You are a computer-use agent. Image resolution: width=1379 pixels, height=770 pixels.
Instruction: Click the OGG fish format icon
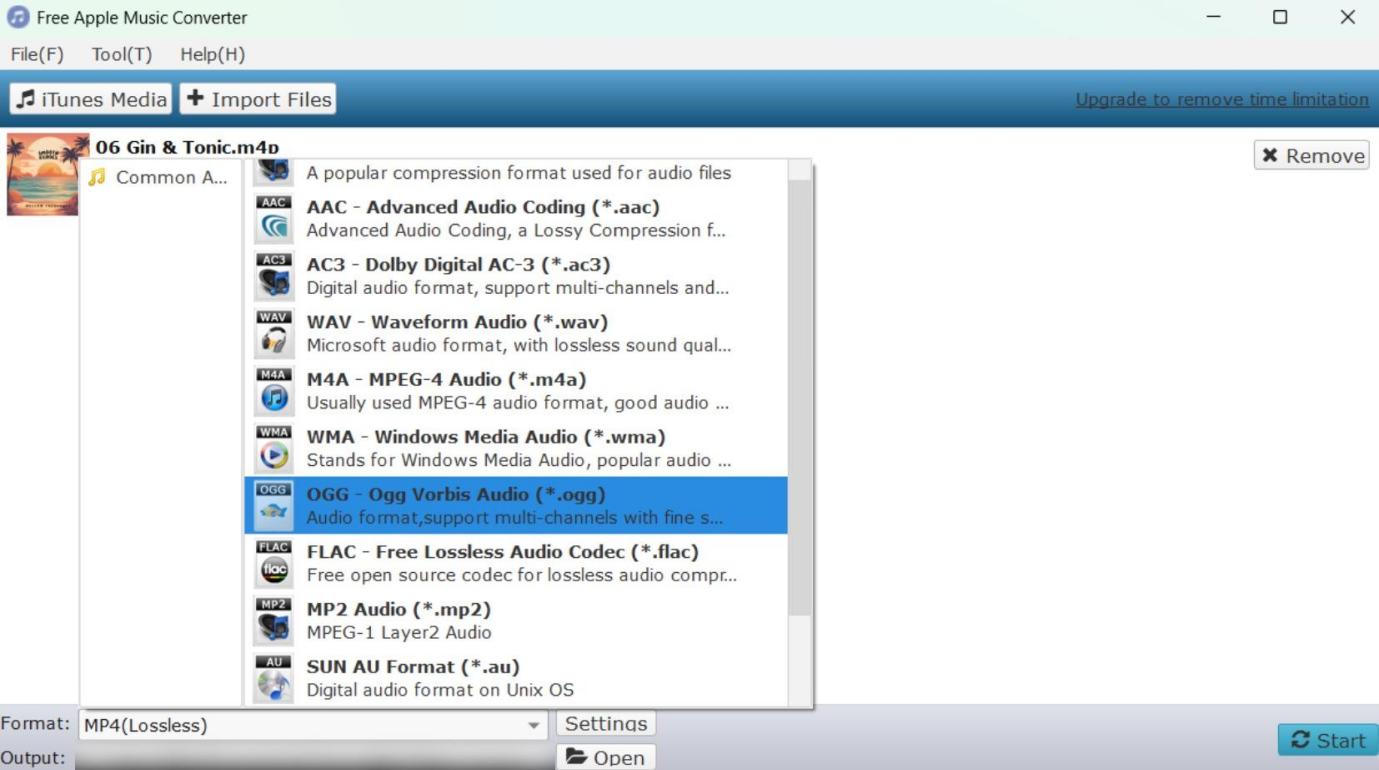(274, 506)
